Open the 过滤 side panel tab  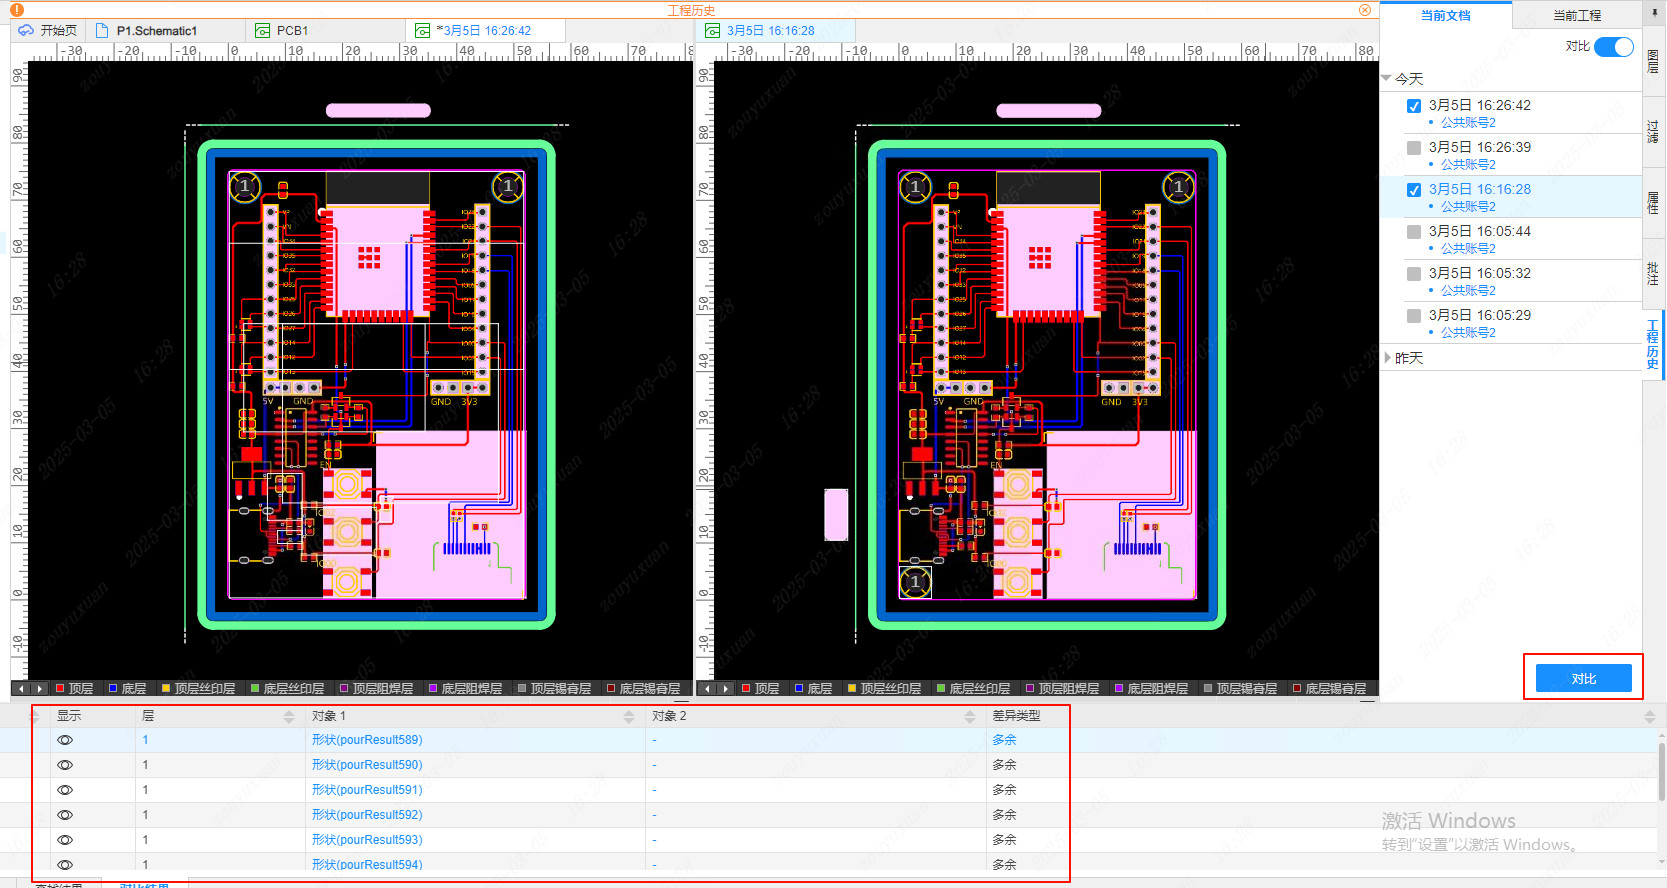coord(1652,131)
